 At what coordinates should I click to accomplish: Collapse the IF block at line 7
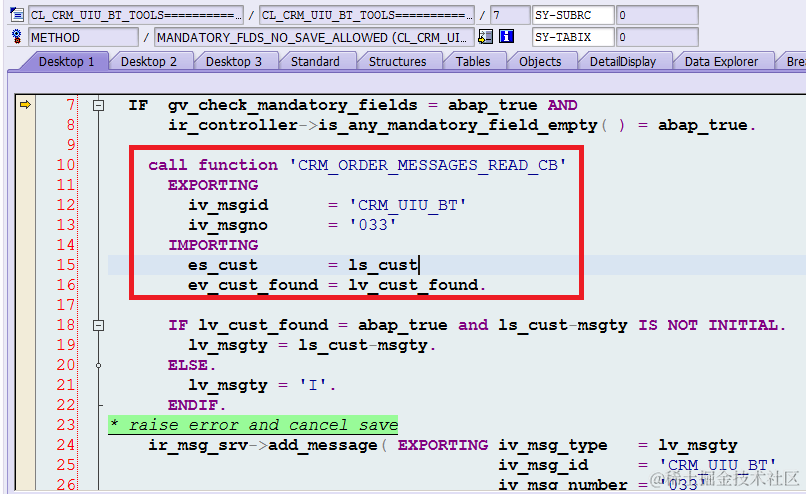pyautogui.click(x=98, y=105)
